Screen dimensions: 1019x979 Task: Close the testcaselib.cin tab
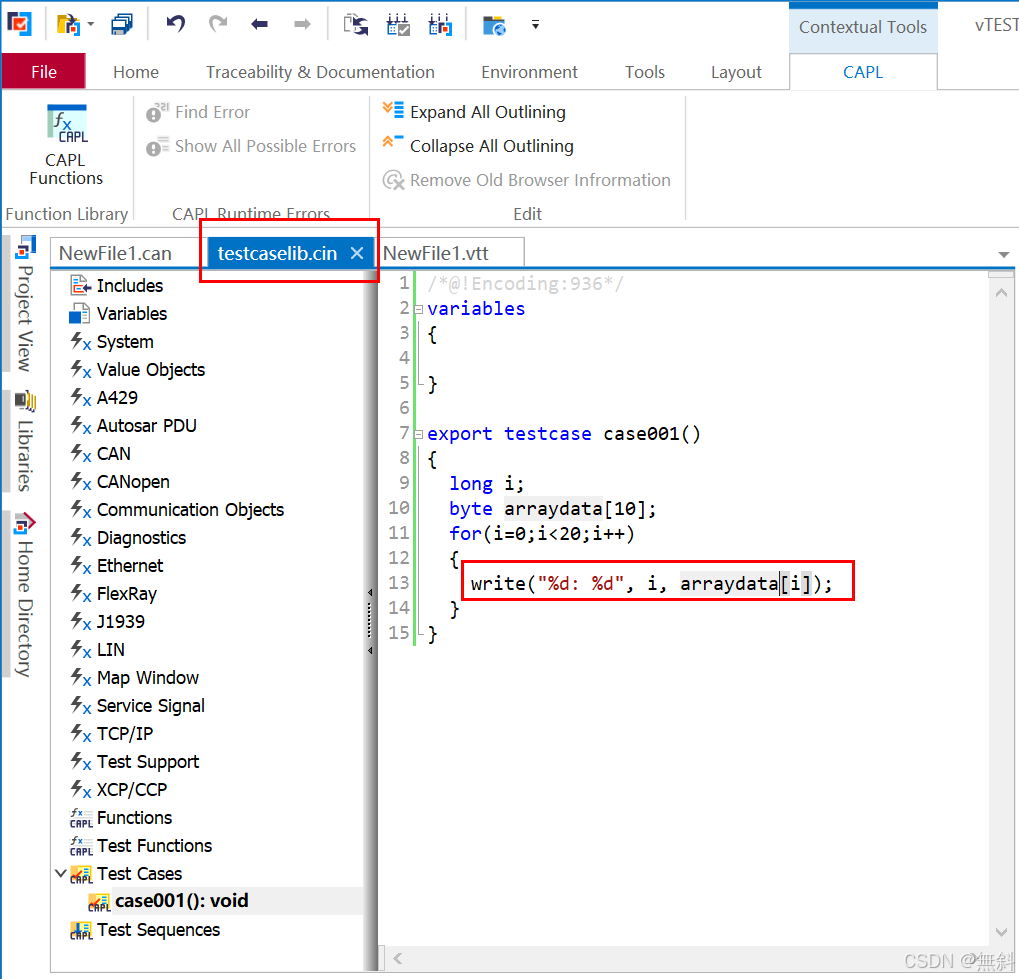click(357, 253)
